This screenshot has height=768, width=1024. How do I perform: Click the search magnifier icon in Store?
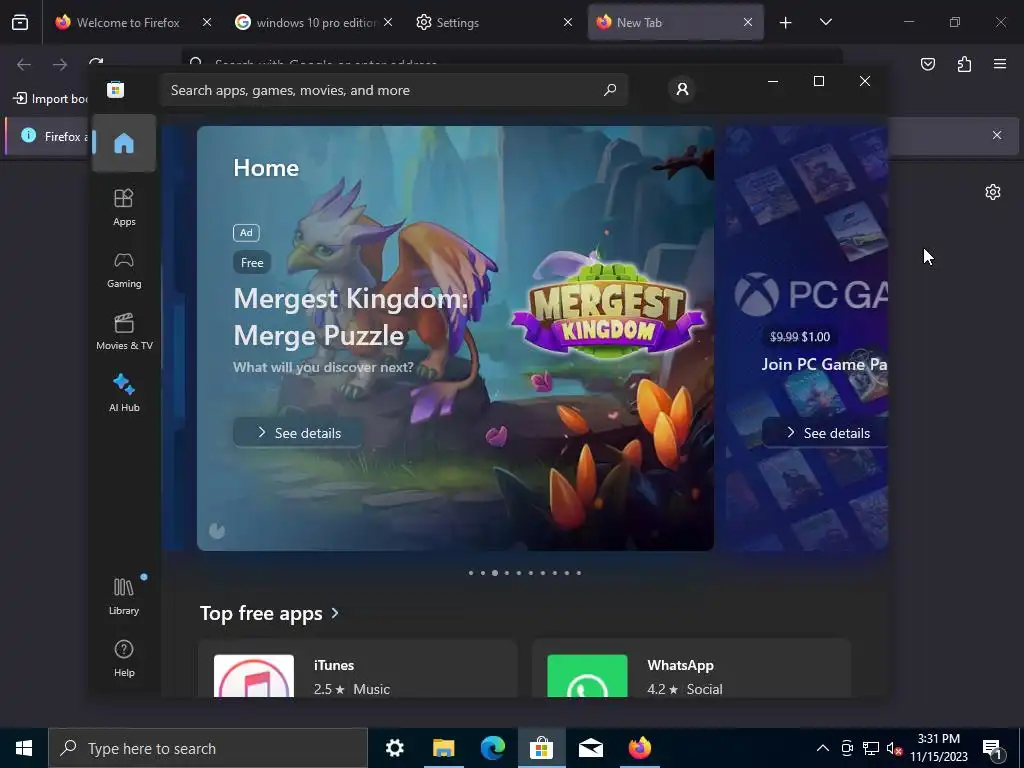610,90
